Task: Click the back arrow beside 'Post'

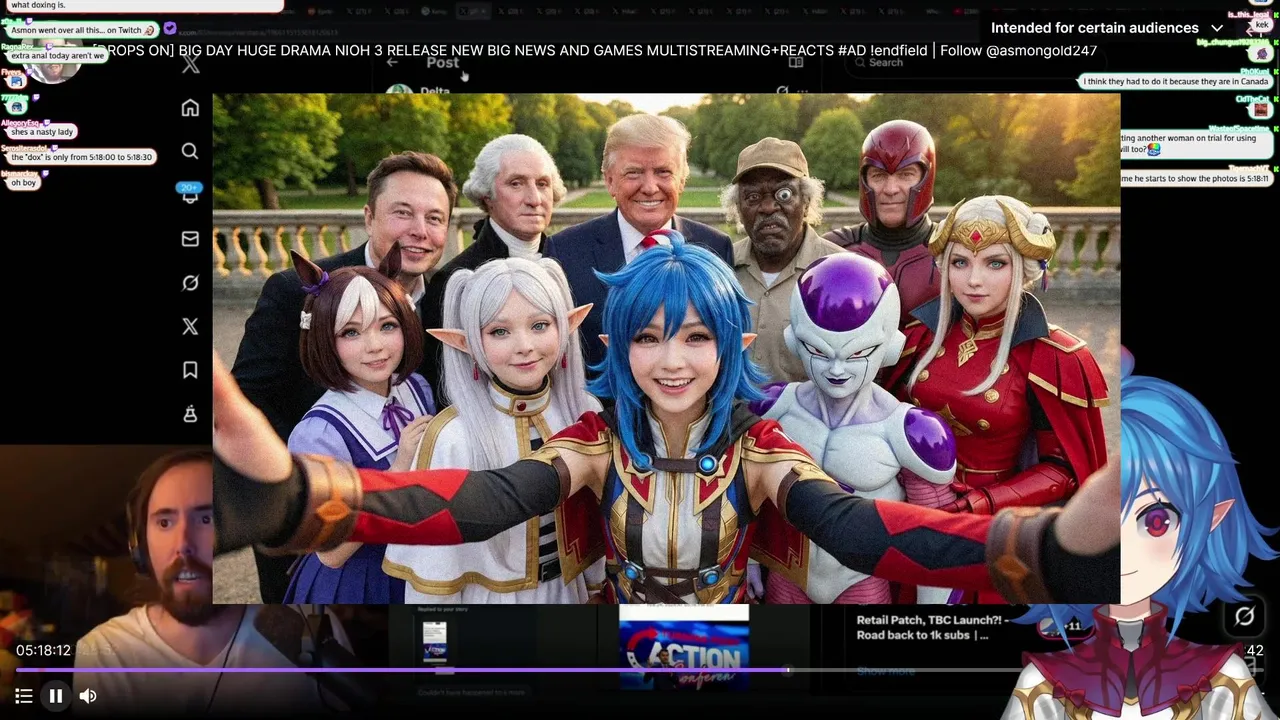Action: pos(392,62)
